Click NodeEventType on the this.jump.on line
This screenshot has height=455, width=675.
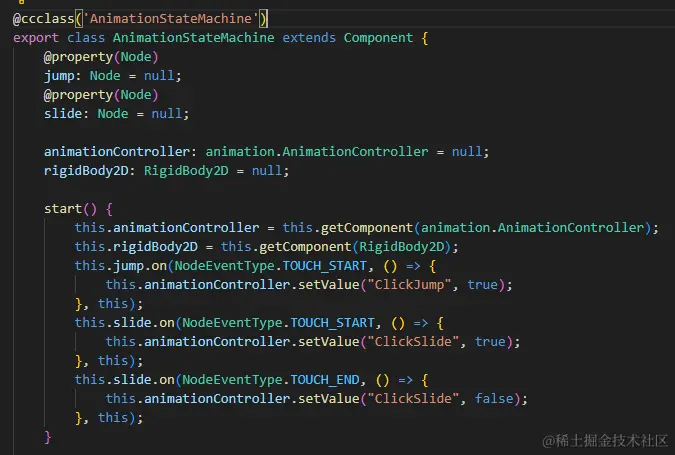224,266
